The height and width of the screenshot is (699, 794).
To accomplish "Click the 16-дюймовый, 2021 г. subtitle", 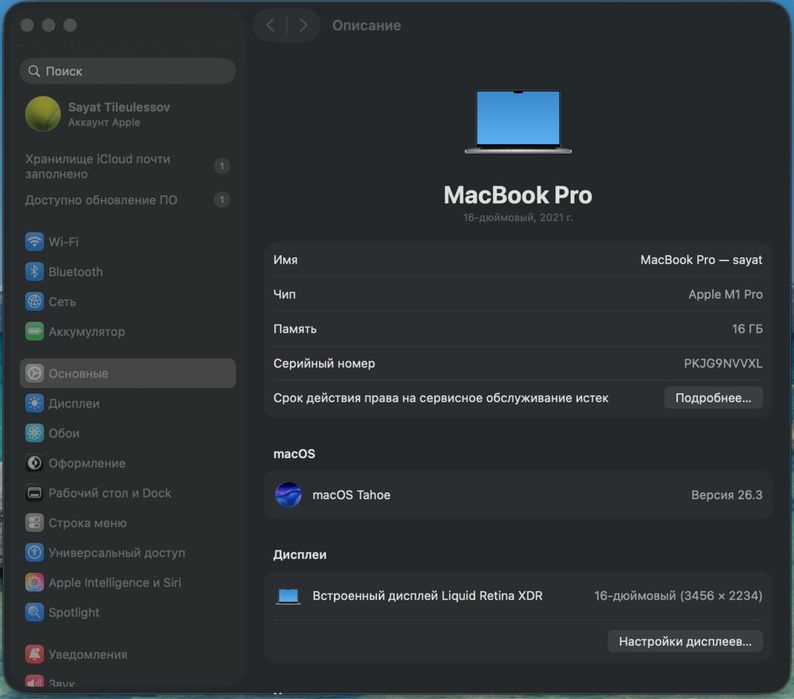I will click(518, 217).
